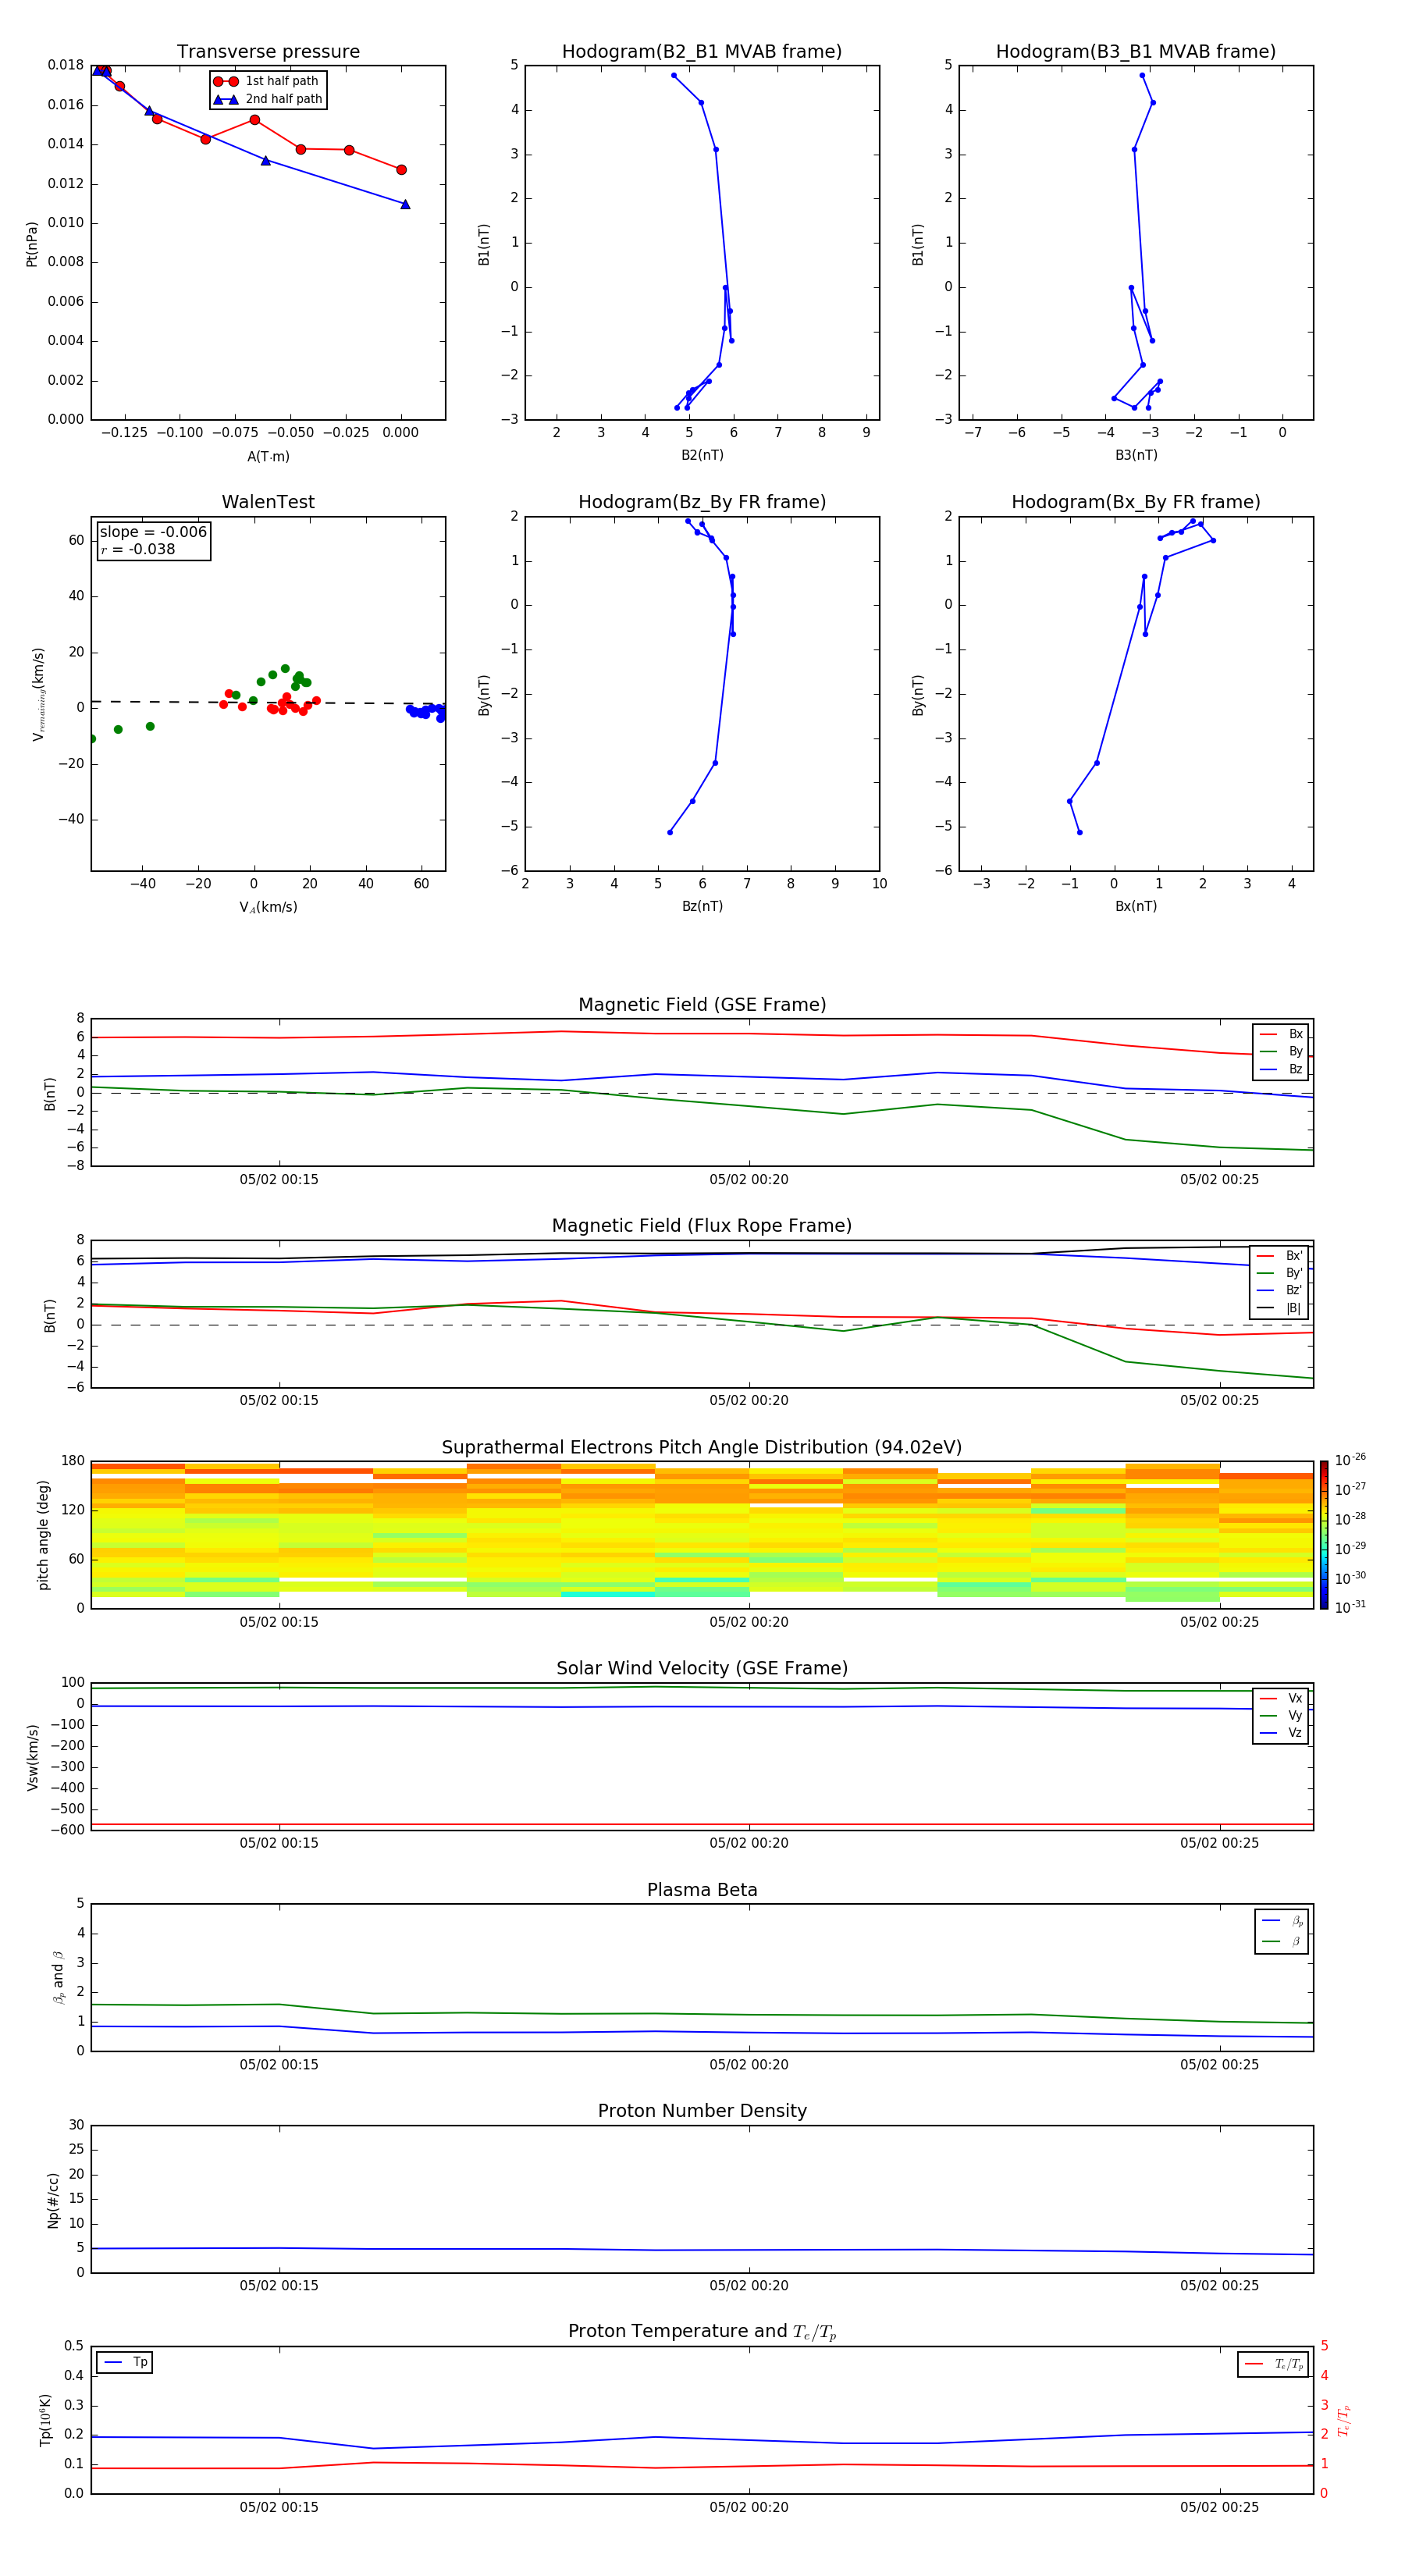The width and height of the screenshot is (1405, 2576).
Task: Click the Proton Temperature and Te/Tp title
Action: [x=702, y=2332]
